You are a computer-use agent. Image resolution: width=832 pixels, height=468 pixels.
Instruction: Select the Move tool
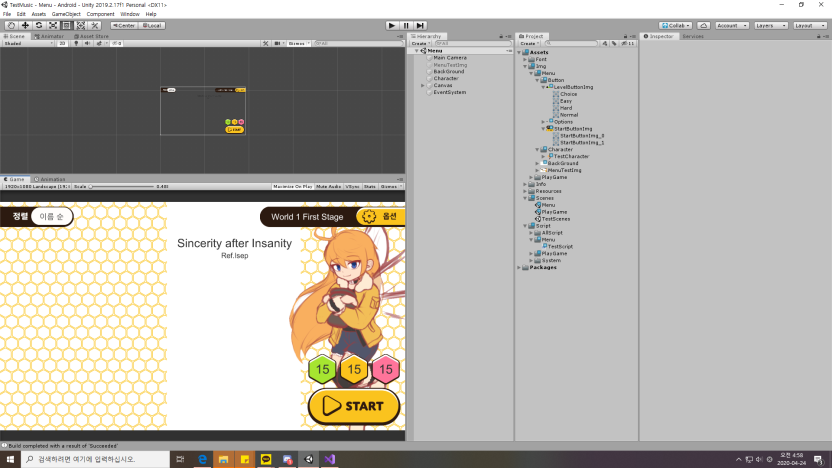[x=25, y=25]
